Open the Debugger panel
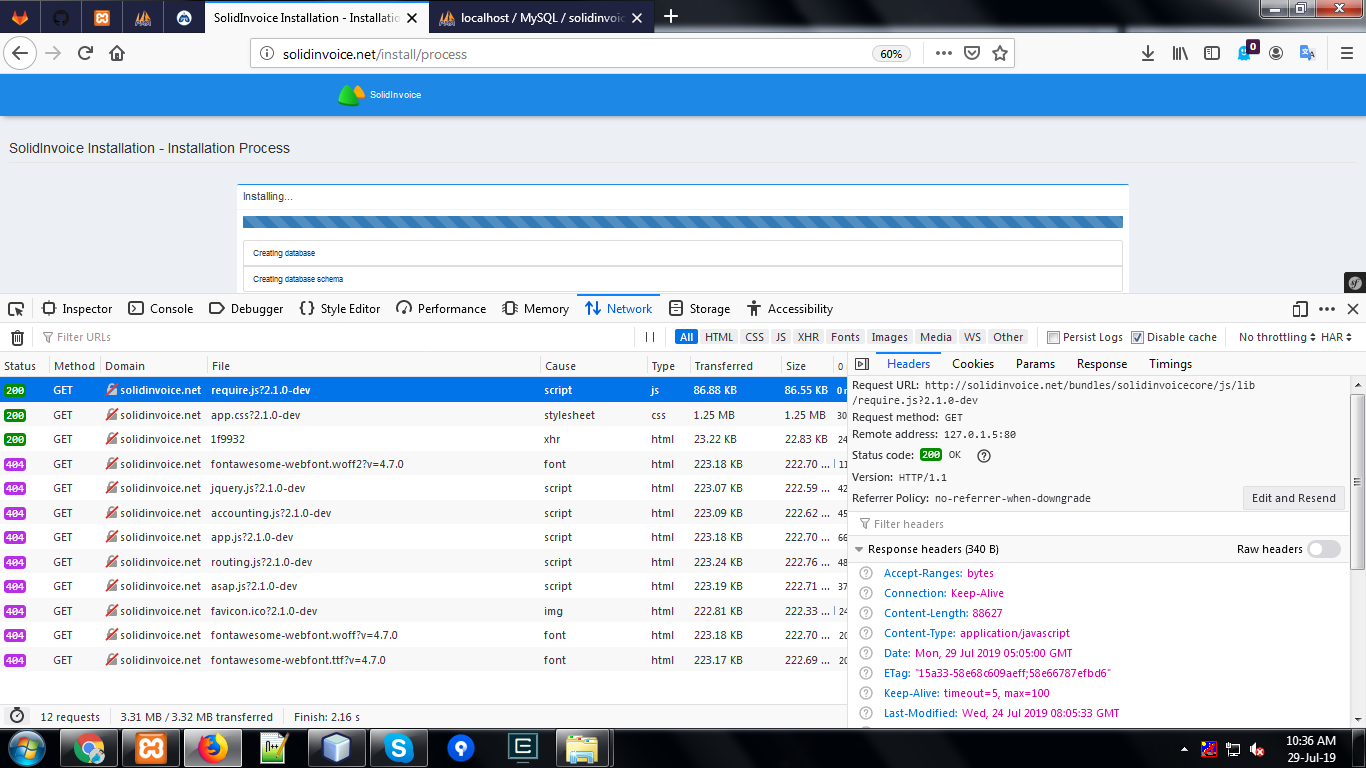Screen dimensions: 1366x768 (246, 309)
